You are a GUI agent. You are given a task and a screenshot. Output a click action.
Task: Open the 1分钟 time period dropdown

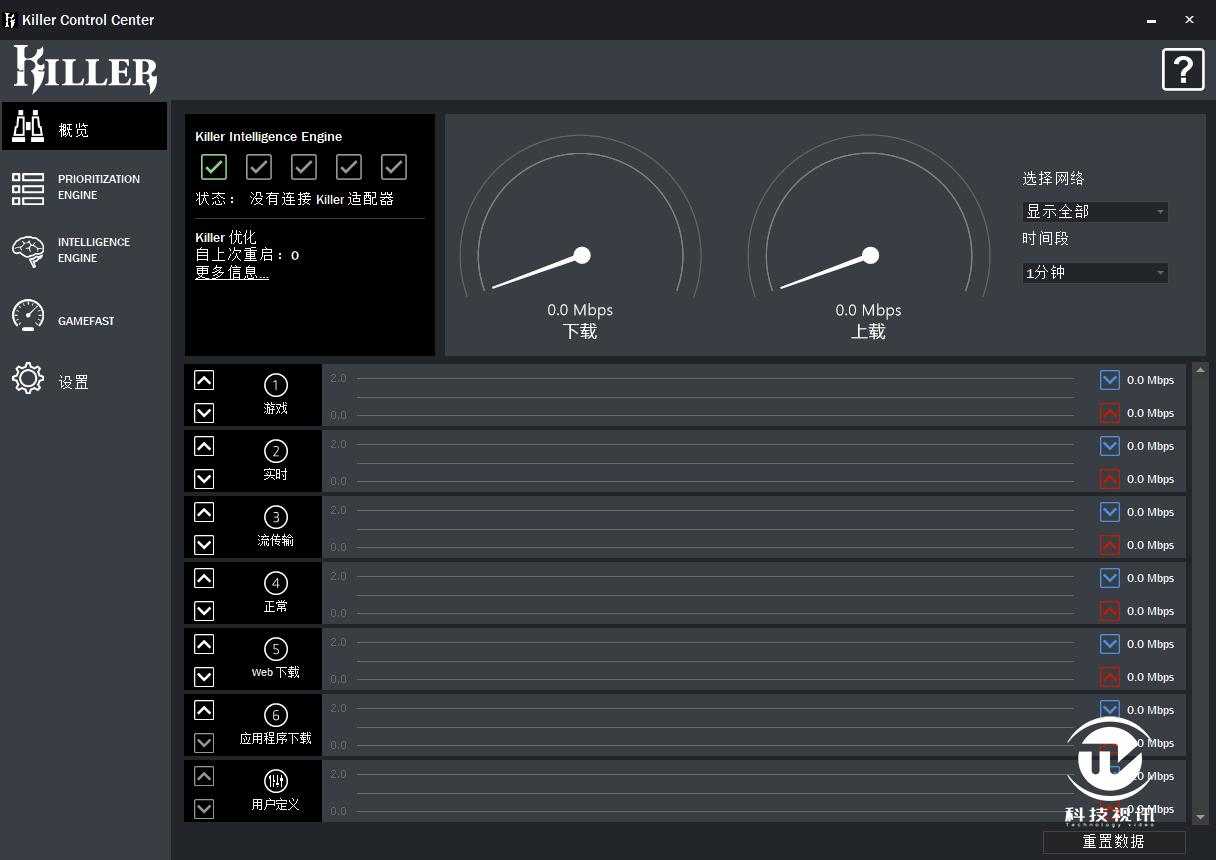coord(1095,273)
